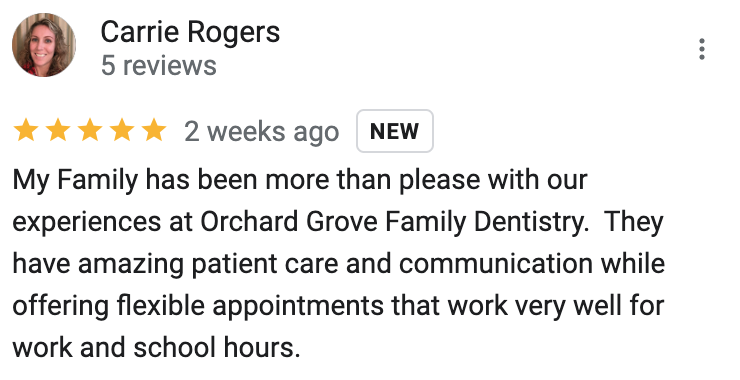The width and height of the screenshot is (740, 380).
Task: Open the Carrie Rogers reviewer name
Action: [190, 32]
